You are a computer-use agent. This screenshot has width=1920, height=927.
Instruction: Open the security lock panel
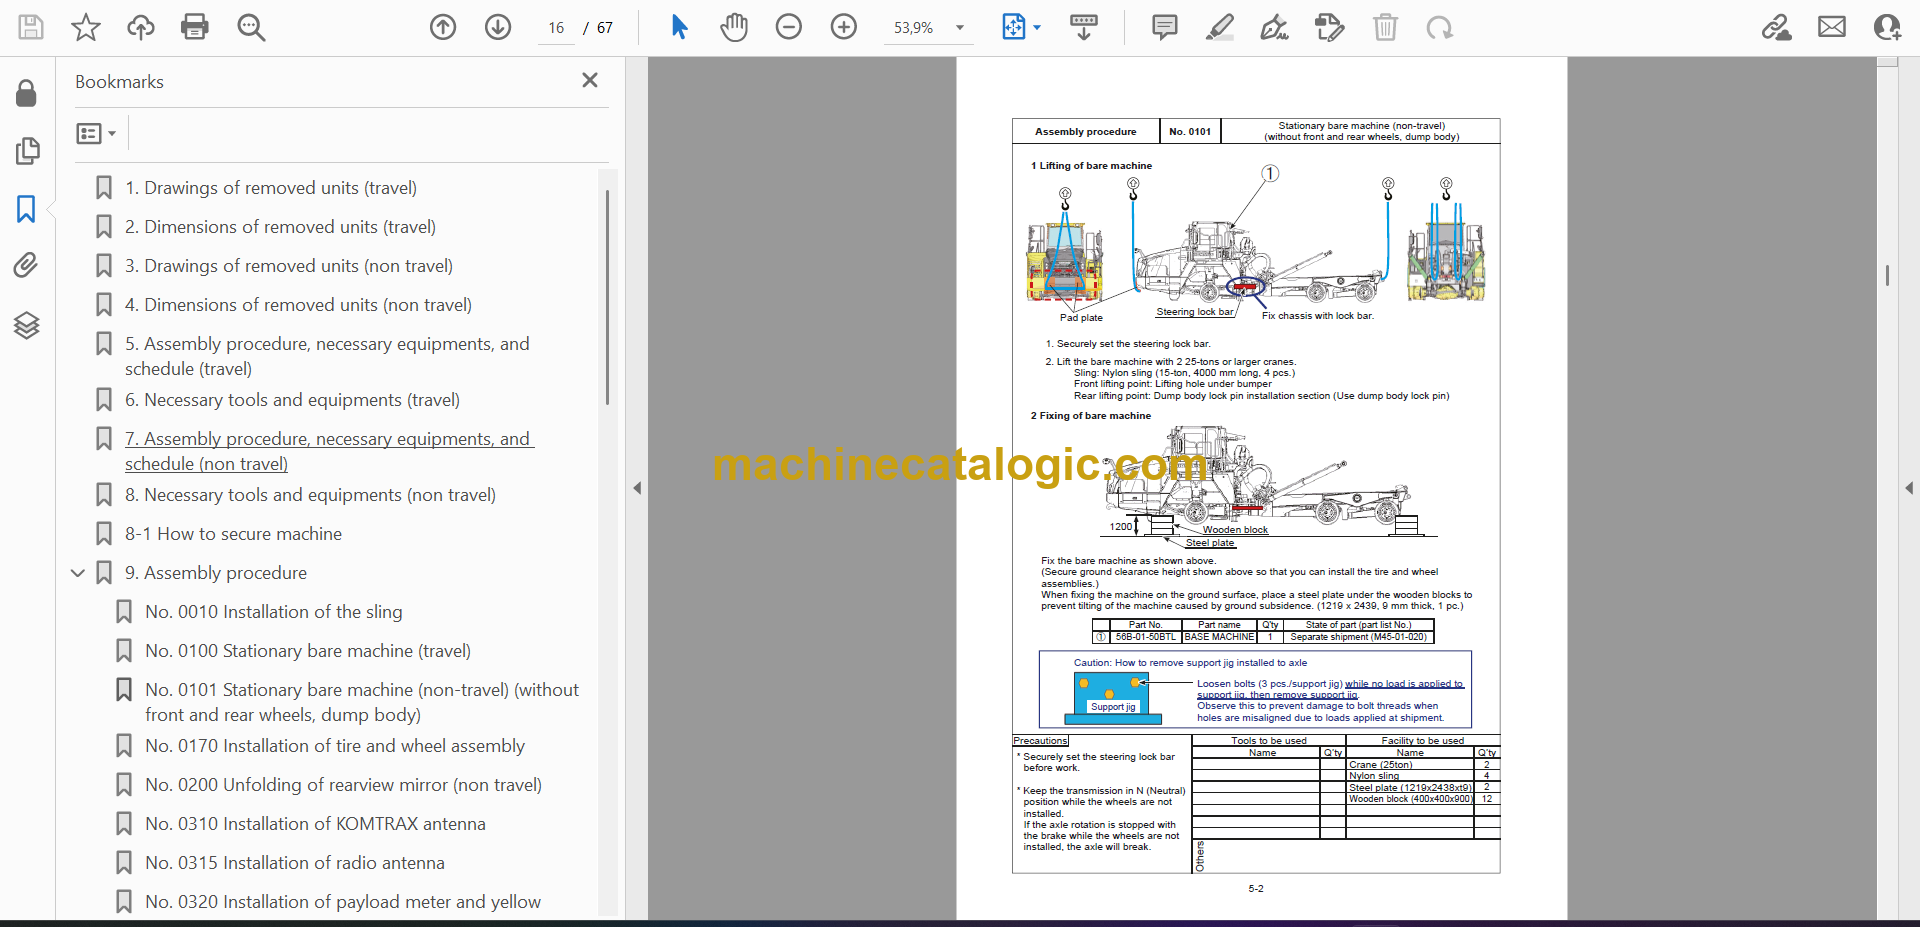tap(27, 94)
